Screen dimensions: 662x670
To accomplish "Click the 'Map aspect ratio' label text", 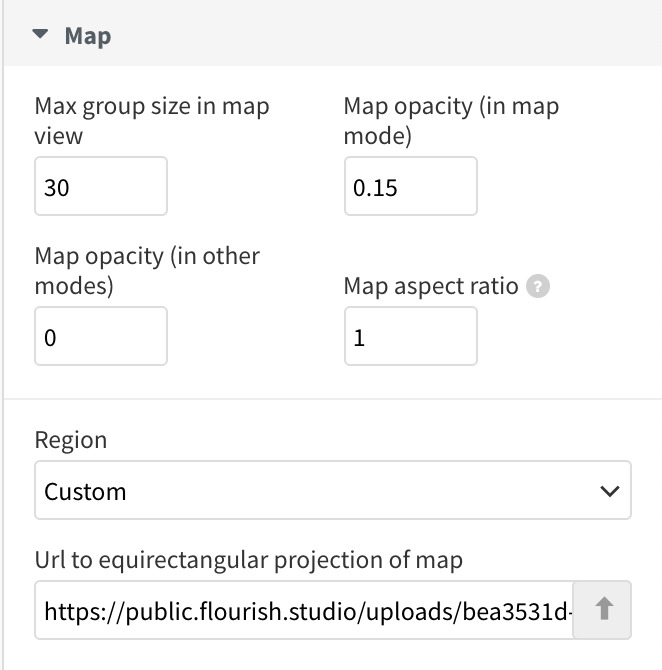I will (x=431, y=286).
